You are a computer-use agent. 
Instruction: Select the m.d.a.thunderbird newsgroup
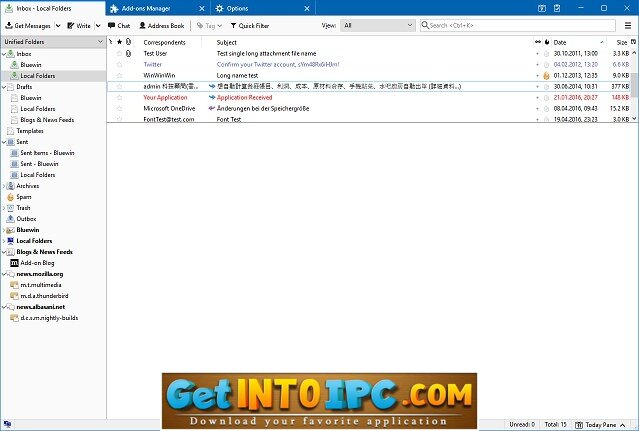click(44, 296)
